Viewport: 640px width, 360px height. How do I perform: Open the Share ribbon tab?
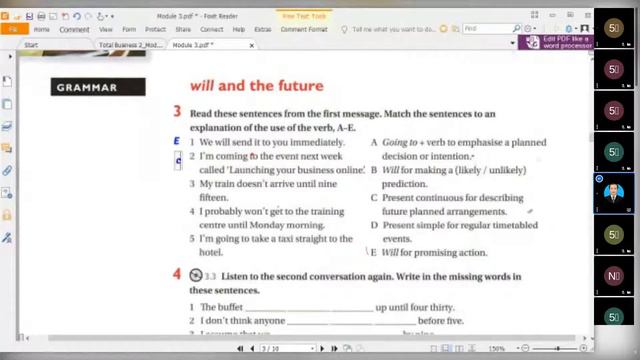pos(183,29)
